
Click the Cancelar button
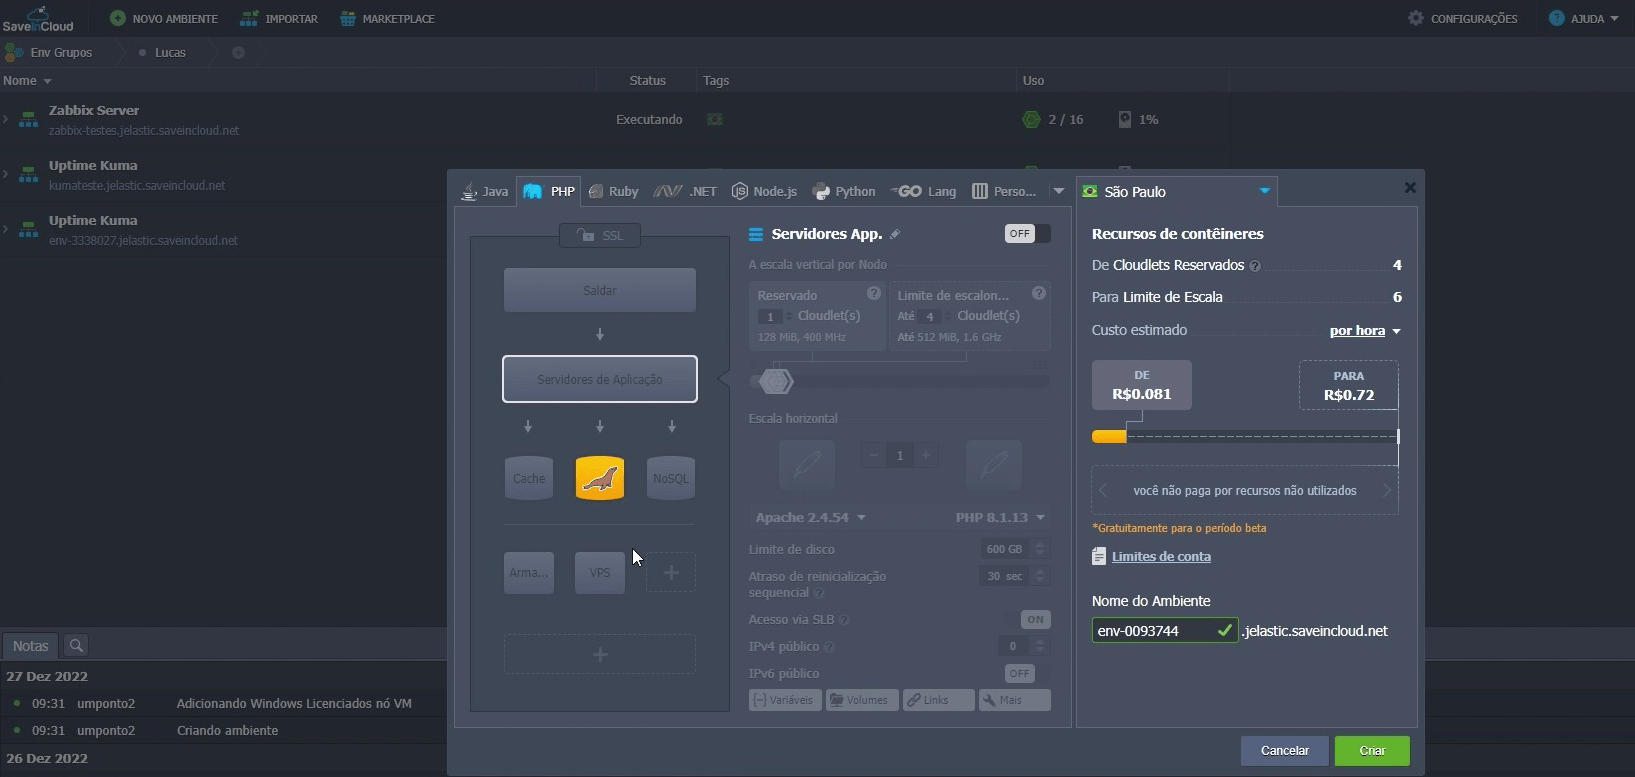coord(1285,751)
